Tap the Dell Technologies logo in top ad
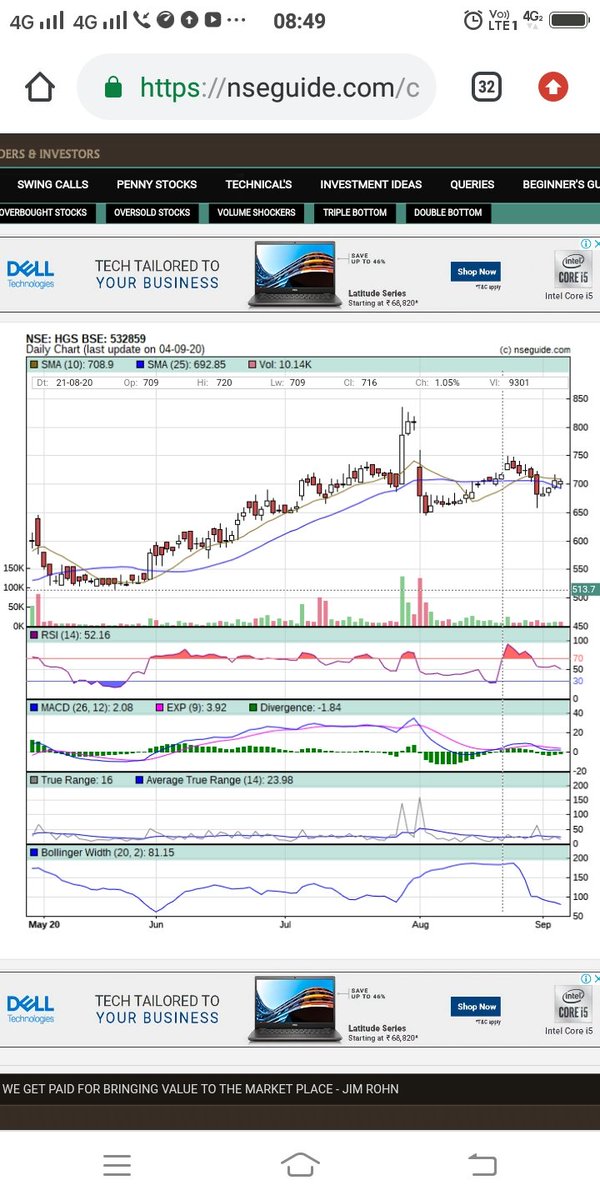600x1200 pixels. pos(30,274)
